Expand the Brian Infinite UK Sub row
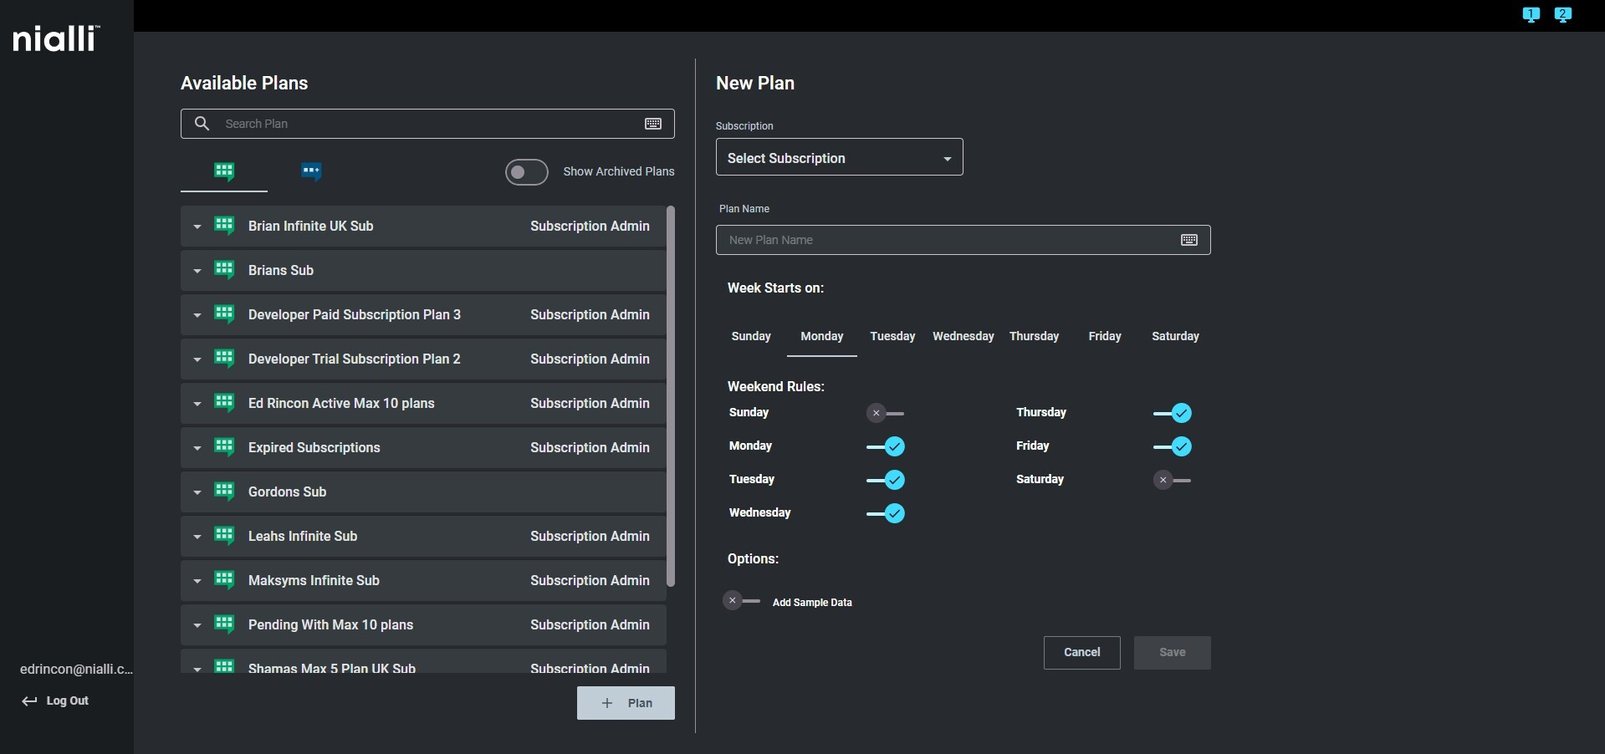 coord(197,227)
